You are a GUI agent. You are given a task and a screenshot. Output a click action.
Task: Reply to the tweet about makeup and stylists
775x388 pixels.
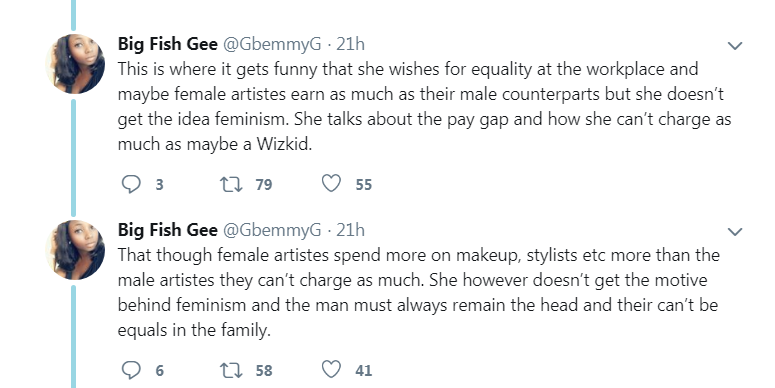tap(131, 370)
